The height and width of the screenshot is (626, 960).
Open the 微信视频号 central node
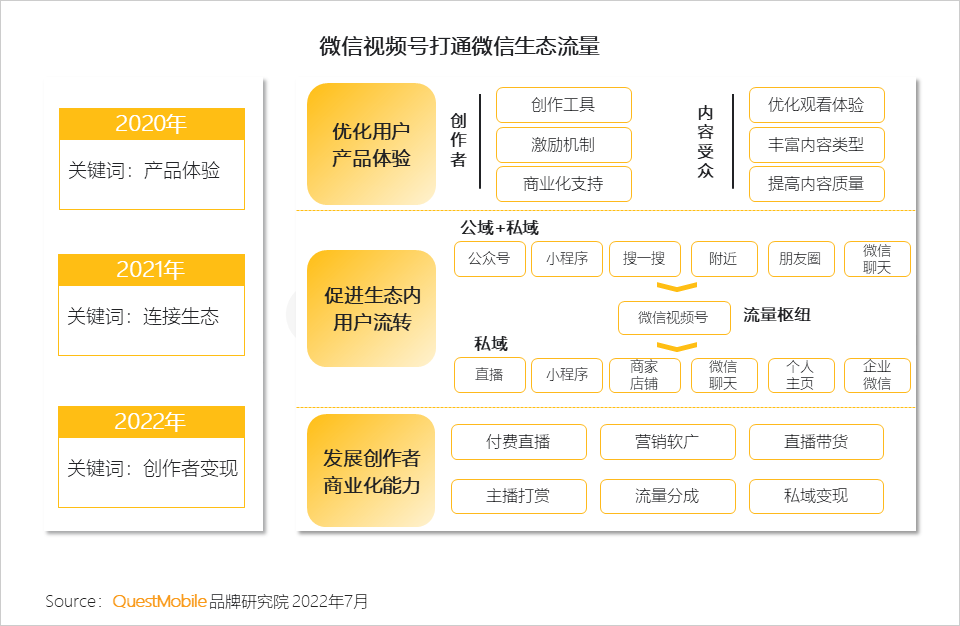pyautogui.click(x=674, y=318)
